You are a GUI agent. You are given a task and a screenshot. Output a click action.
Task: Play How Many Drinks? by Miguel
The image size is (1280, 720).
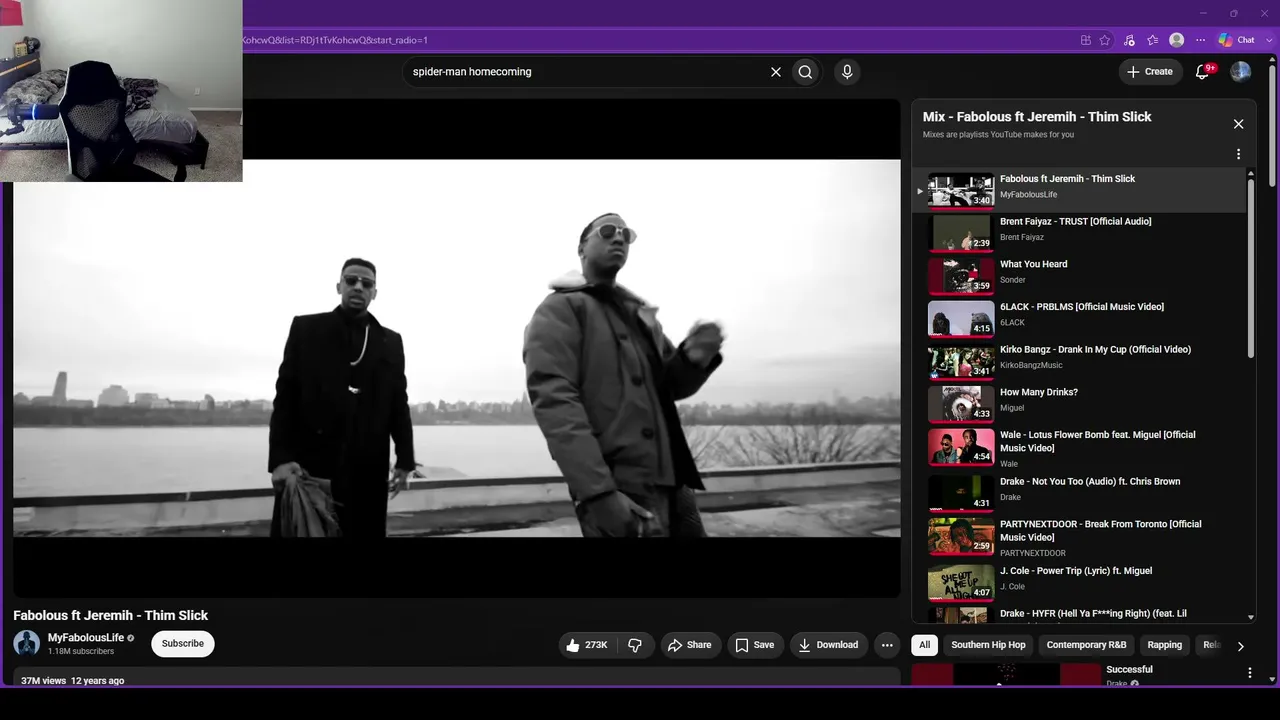(1081, 403)
